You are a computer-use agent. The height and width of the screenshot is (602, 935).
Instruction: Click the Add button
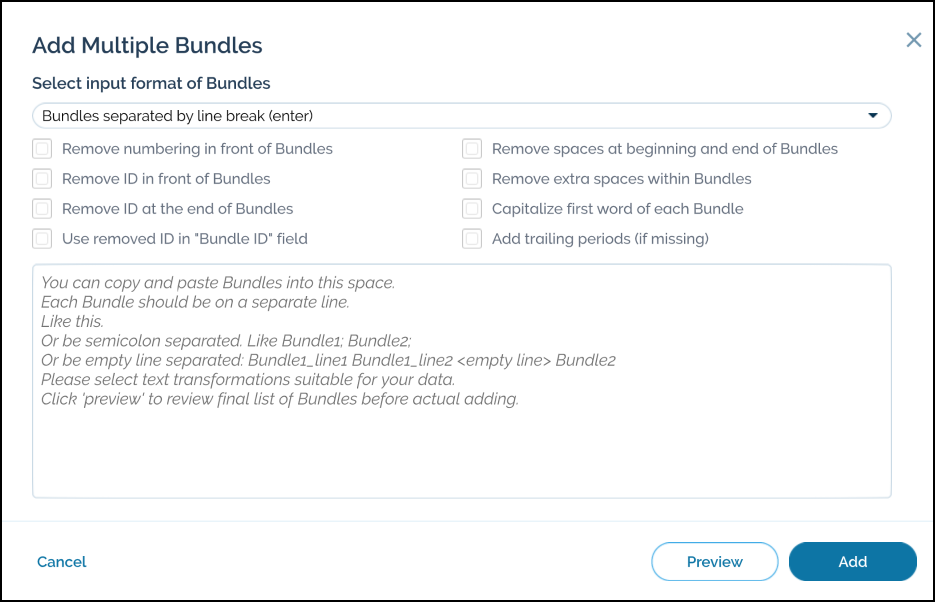[852, 562]
